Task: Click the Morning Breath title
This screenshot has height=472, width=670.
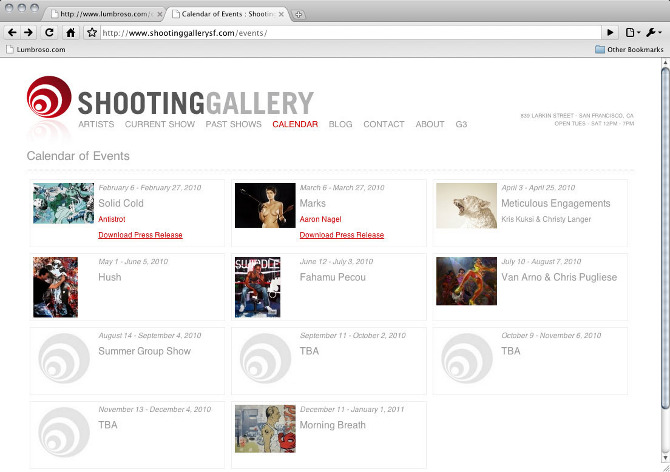Action: [332, 425]
